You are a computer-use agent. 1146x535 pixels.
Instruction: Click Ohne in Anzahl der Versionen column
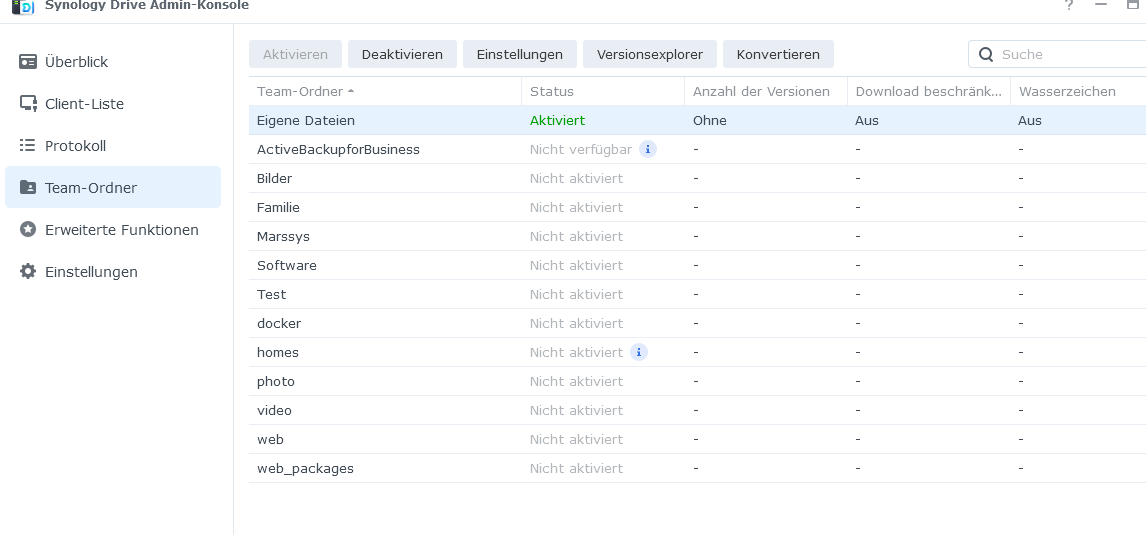click(710, 121)
